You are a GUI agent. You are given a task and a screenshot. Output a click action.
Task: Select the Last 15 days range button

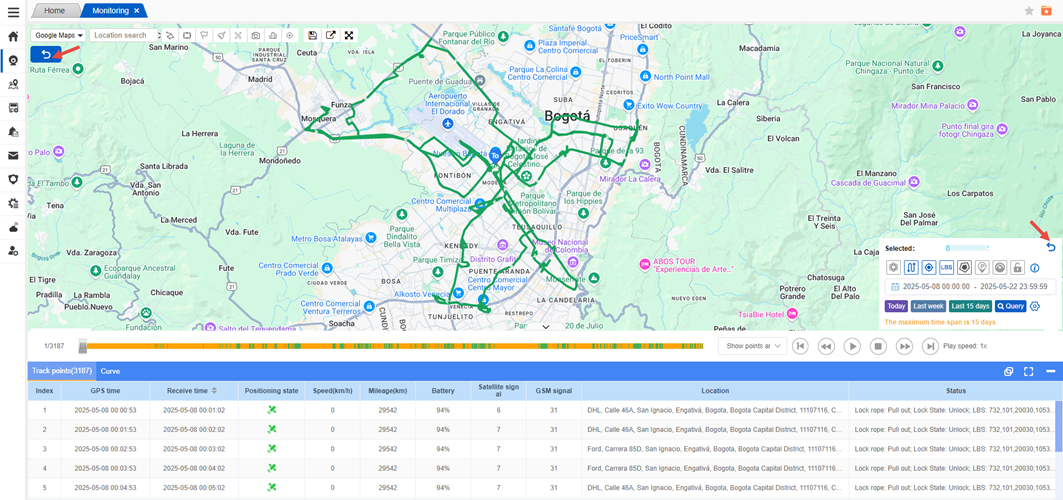tap(970, 306)
